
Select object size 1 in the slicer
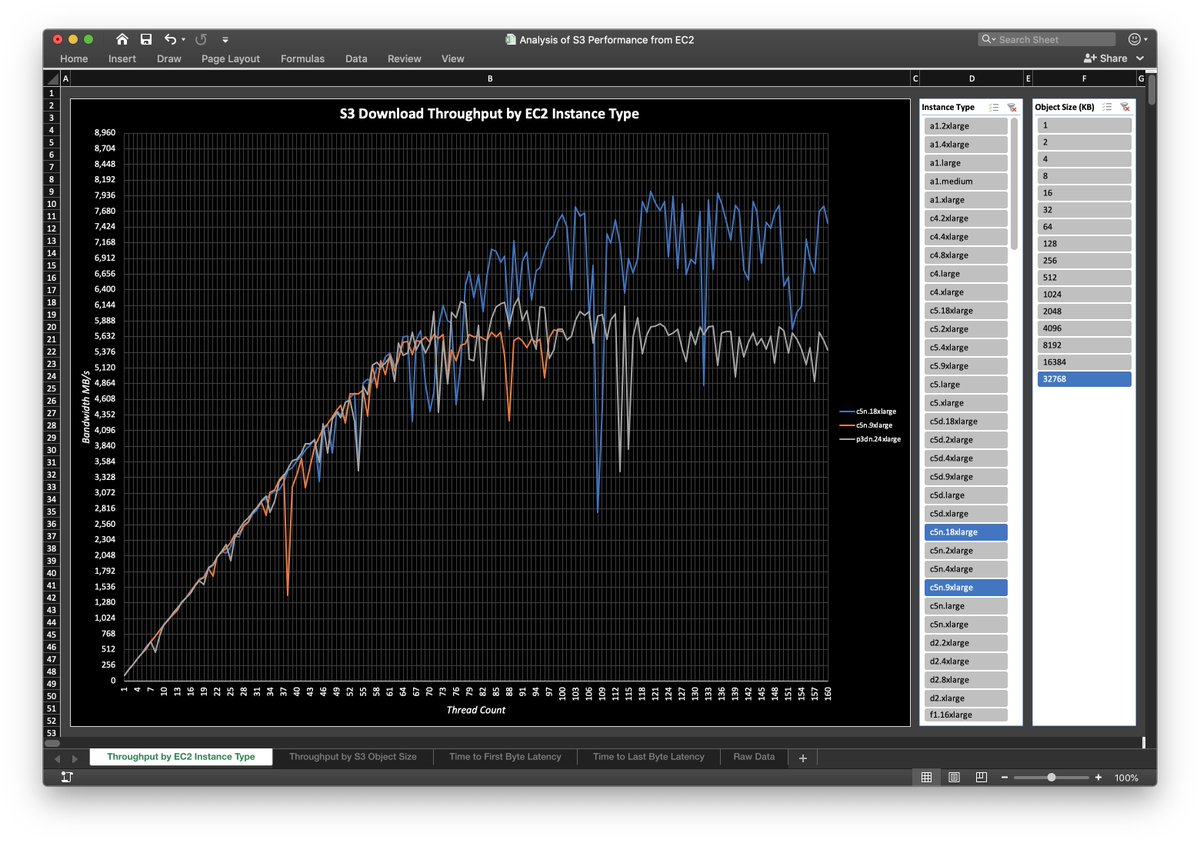(1084, 125)
